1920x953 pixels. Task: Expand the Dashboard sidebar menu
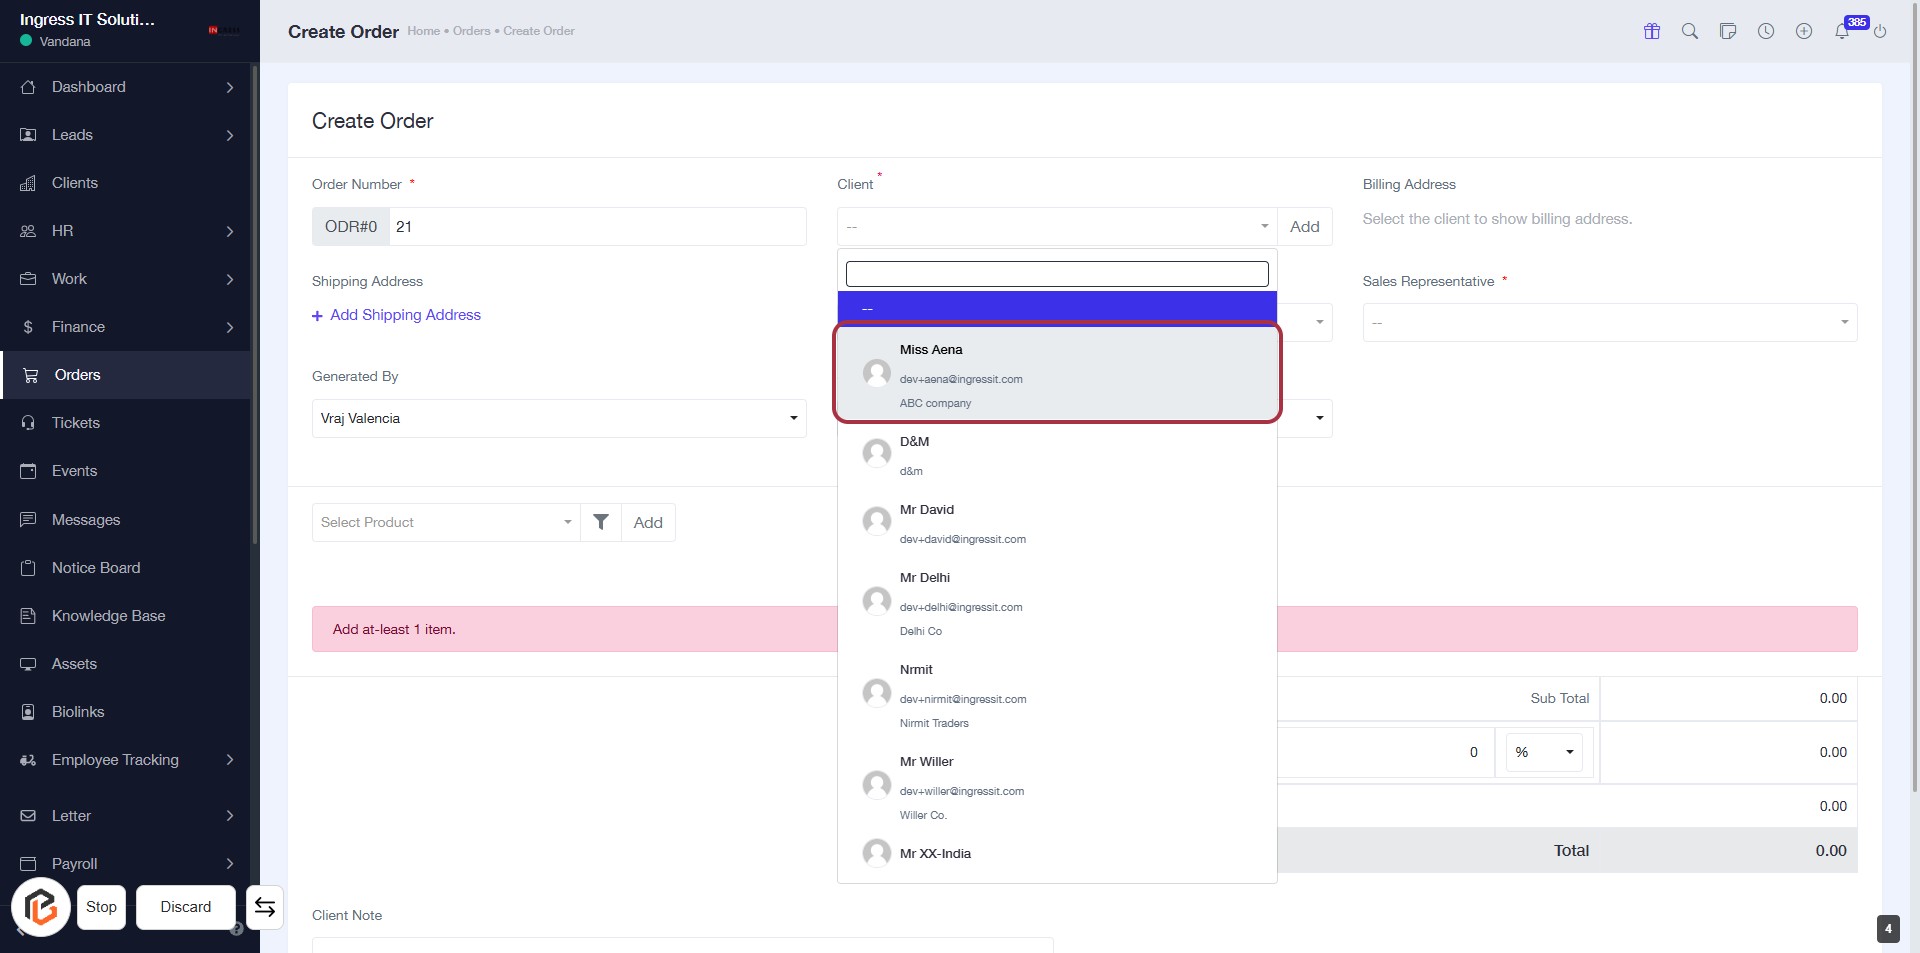126,87
